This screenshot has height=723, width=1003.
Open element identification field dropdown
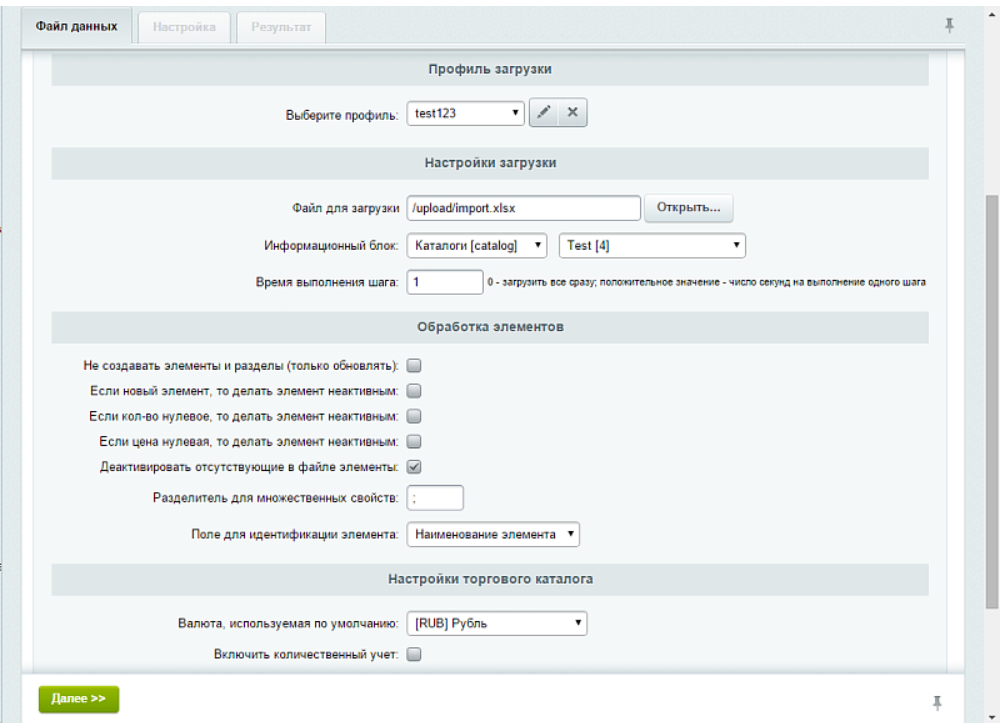[493, 535]
